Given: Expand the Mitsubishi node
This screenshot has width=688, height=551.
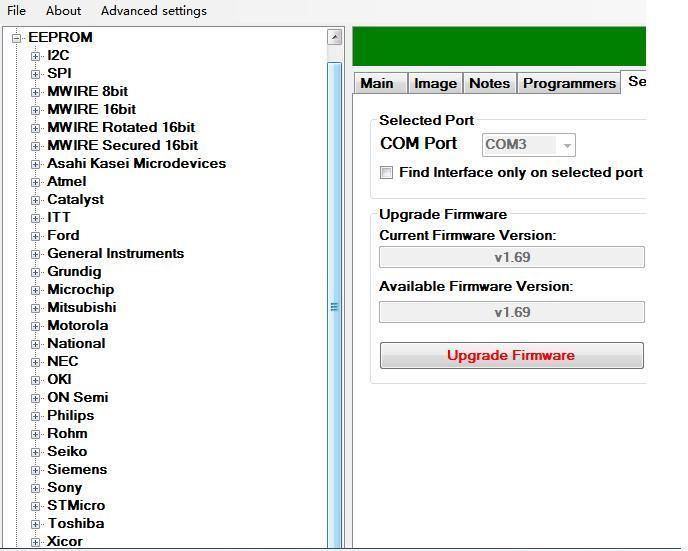Looking at the screenshot, I should click(x=36, y=308).
